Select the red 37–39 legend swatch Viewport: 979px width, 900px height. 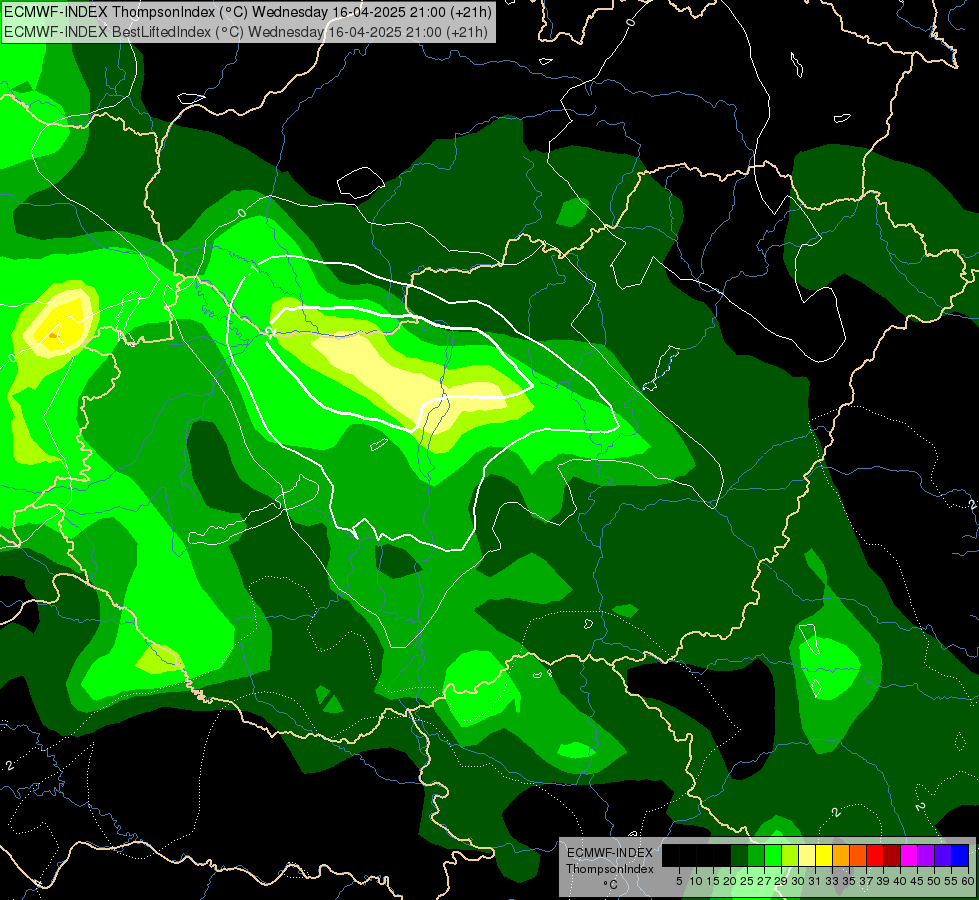(875, 856)
